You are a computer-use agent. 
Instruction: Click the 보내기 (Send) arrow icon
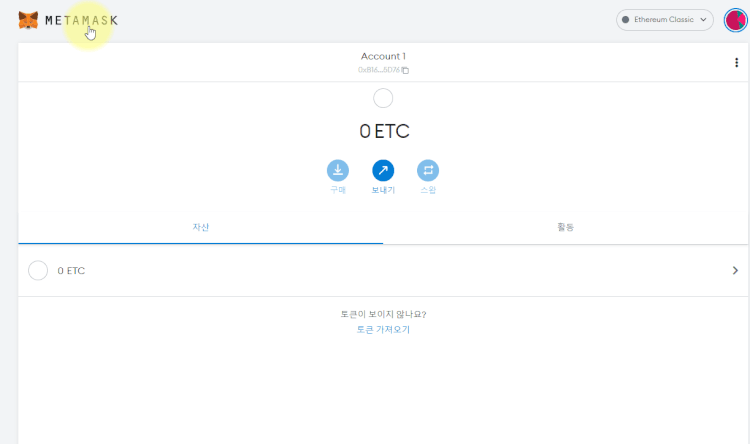383,170
